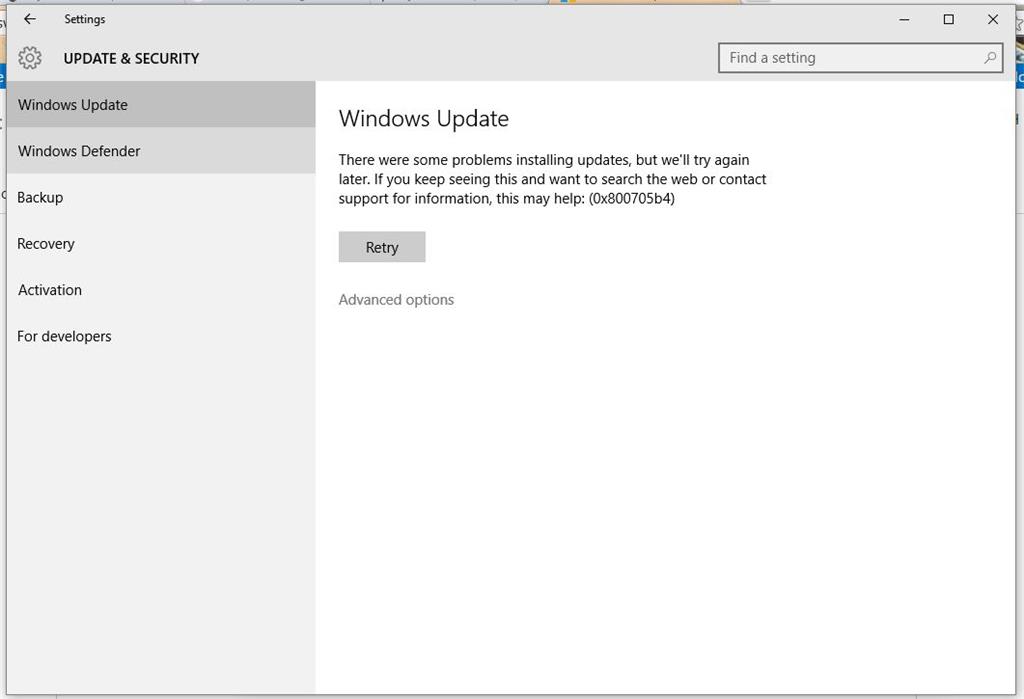Click the UPDATE & SECURITY header title

point(131,59)
